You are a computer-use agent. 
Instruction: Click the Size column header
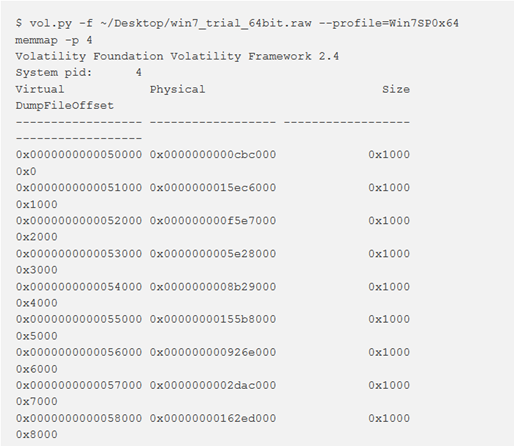(396, 89)
